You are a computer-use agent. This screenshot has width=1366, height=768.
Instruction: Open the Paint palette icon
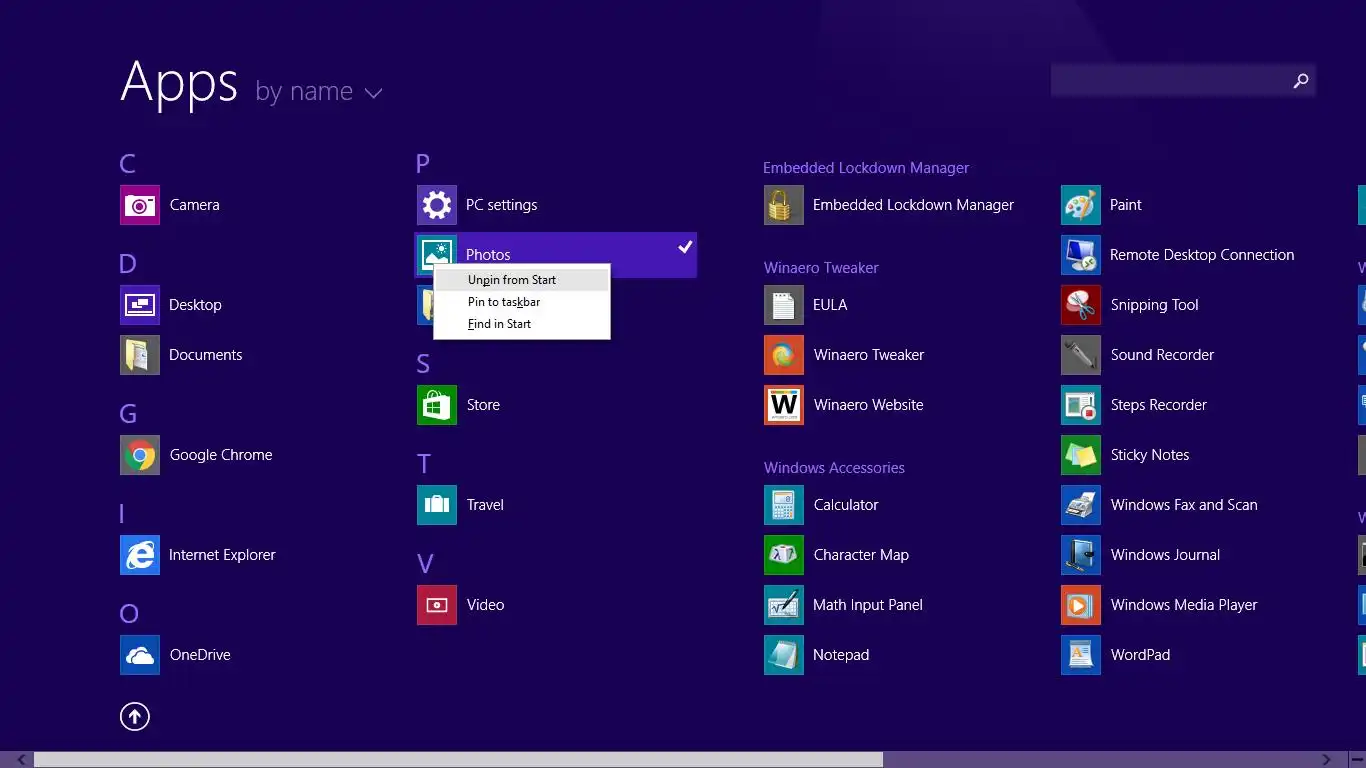pos(1081,205)
